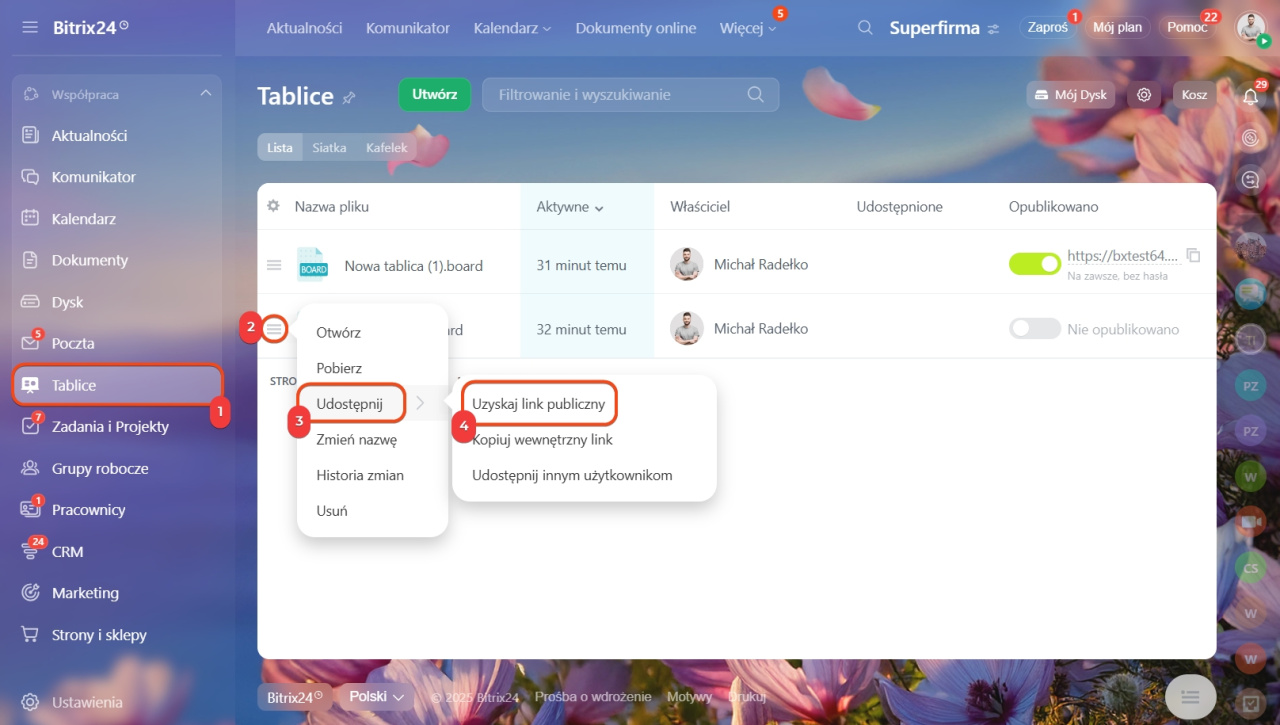Click the Aktualności icon in sidebar
The width and height of the screenshot is (1280, 725).
pos(30,135)
